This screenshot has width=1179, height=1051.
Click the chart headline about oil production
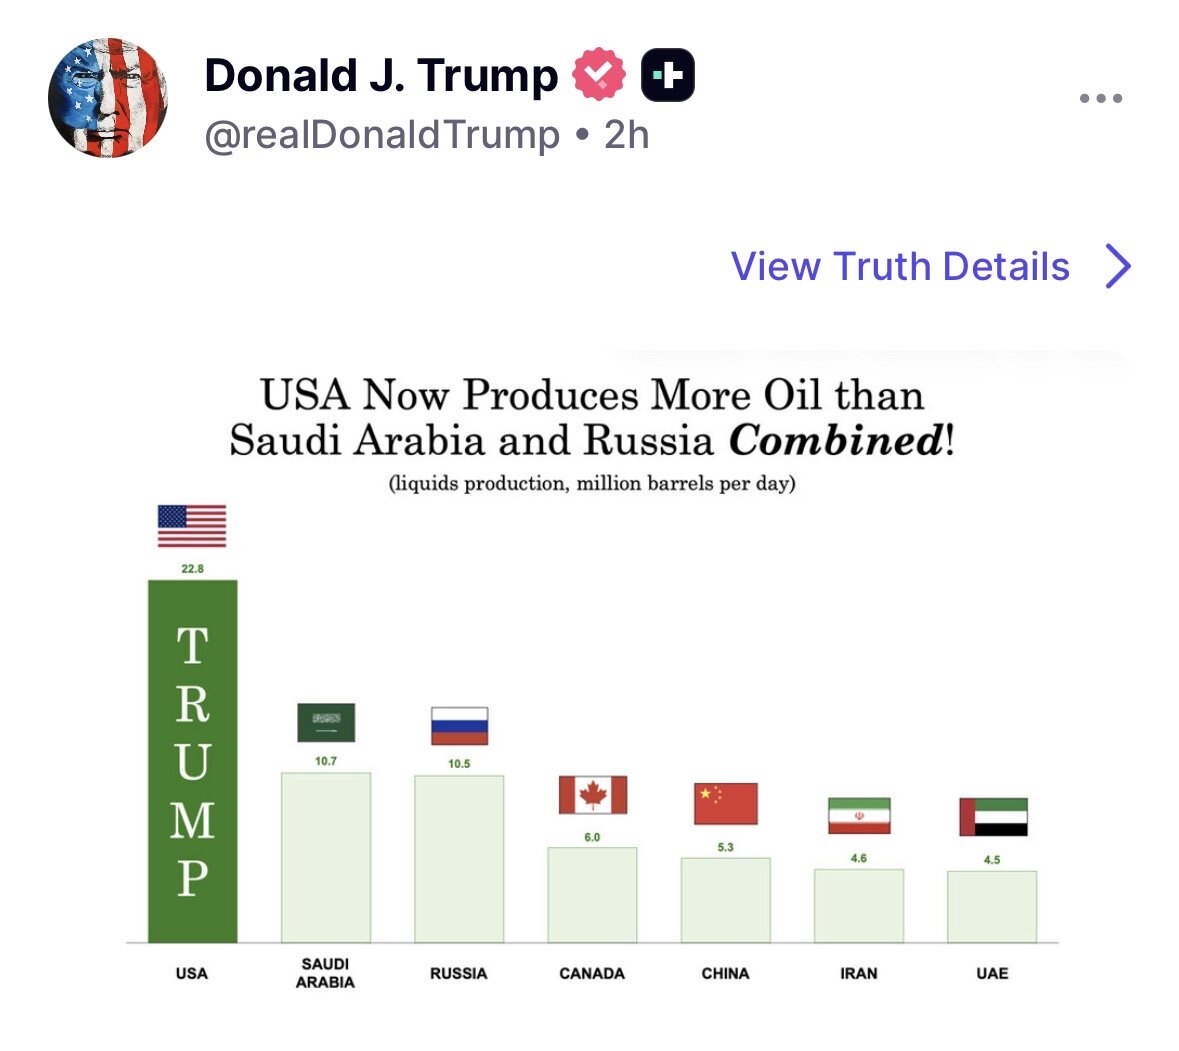tap(592, 418)
